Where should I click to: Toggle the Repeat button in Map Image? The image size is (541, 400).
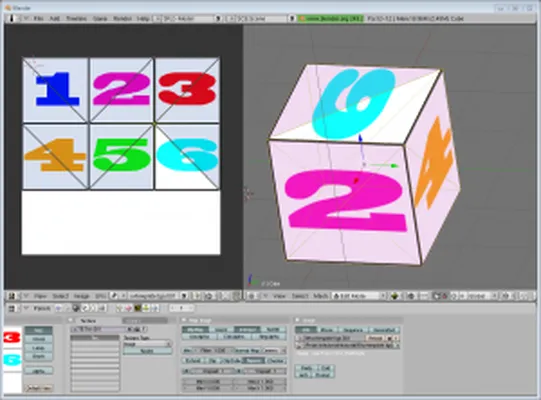[x=254, y=361]
